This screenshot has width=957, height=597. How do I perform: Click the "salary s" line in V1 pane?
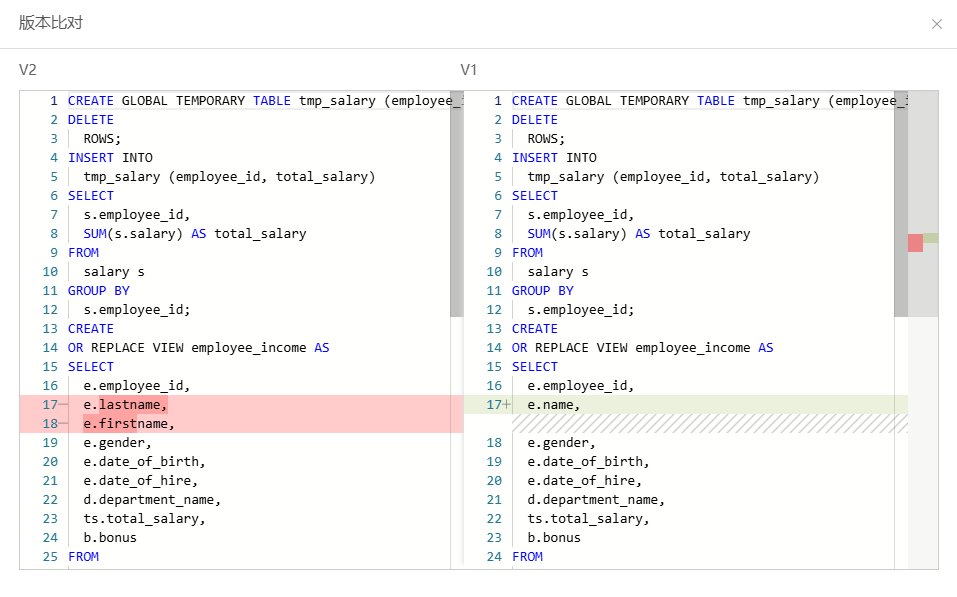click(x=558, y=272)
